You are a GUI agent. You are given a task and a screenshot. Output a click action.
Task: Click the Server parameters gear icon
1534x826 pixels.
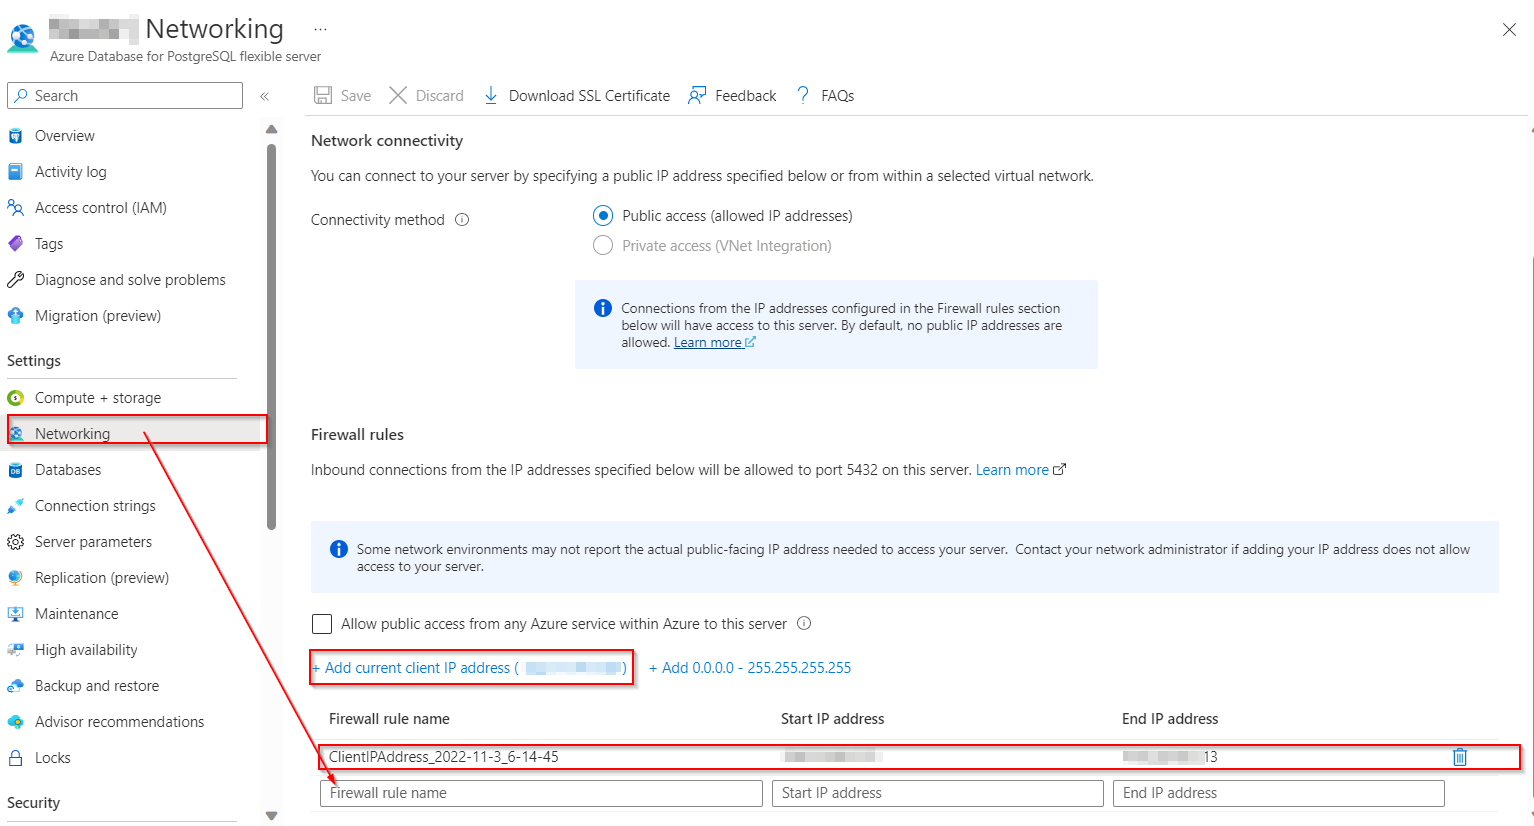click(16, 542)
